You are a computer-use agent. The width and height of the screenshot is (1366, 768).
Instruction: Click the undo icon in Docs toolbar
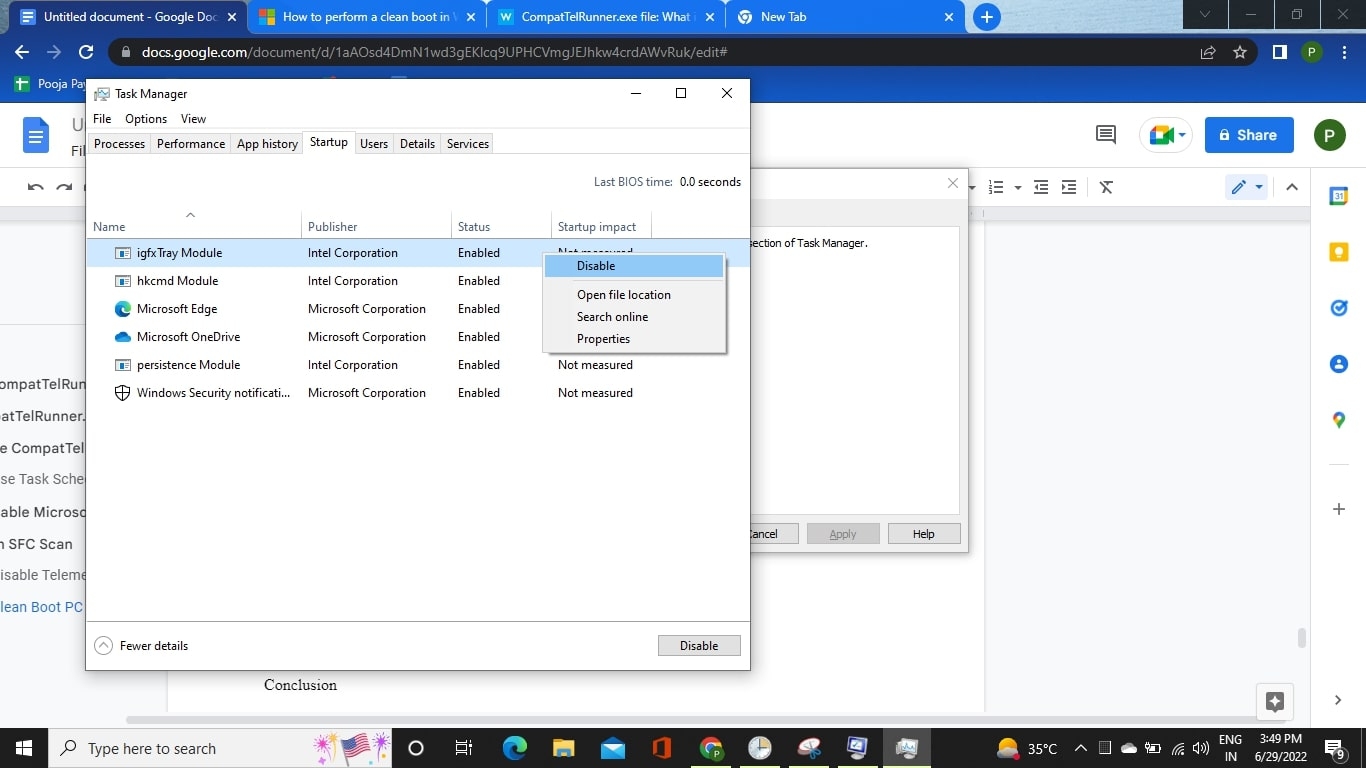tap(36, 187)
